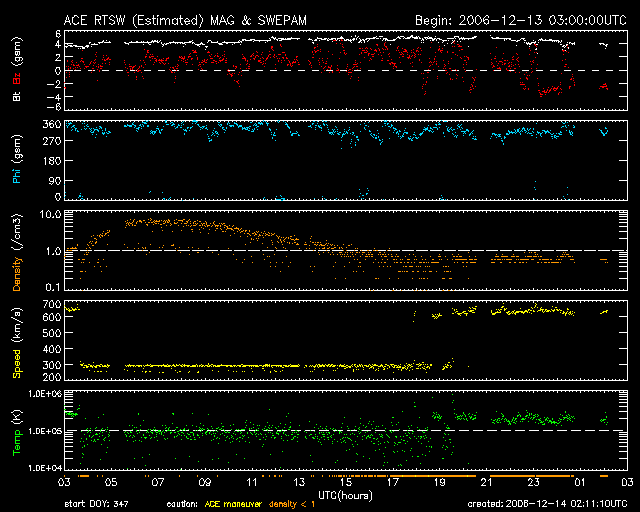Click the 360 tick on the Phi axis

click(x=51, y=124)
